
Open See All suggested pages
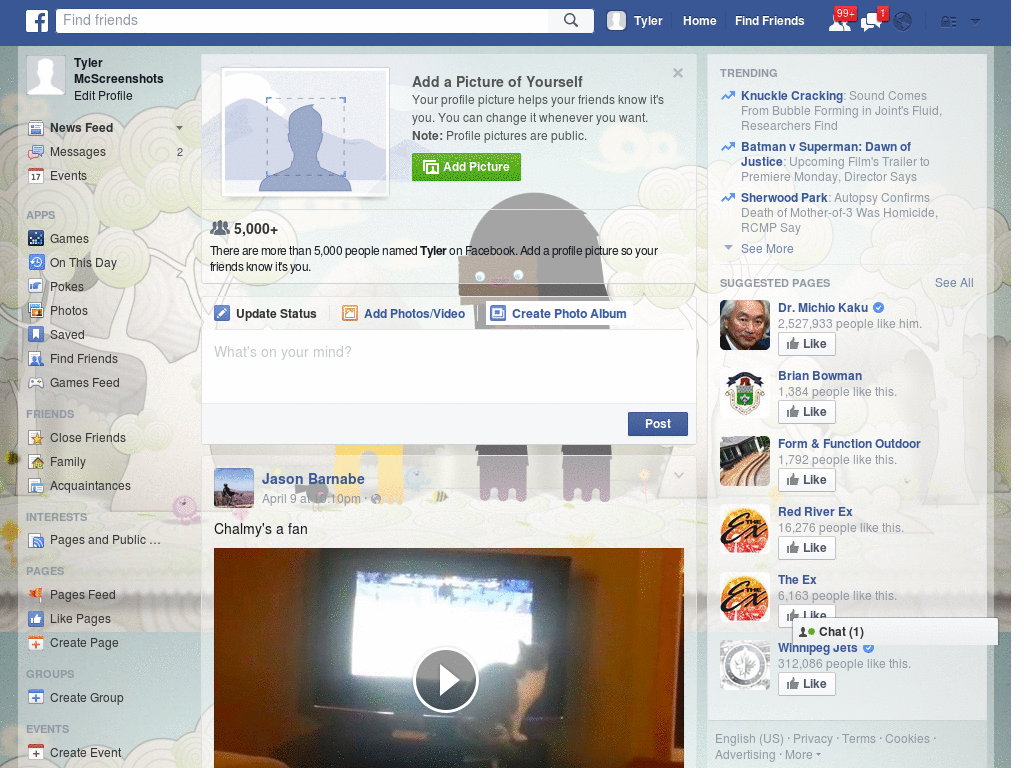pos(953,283)
